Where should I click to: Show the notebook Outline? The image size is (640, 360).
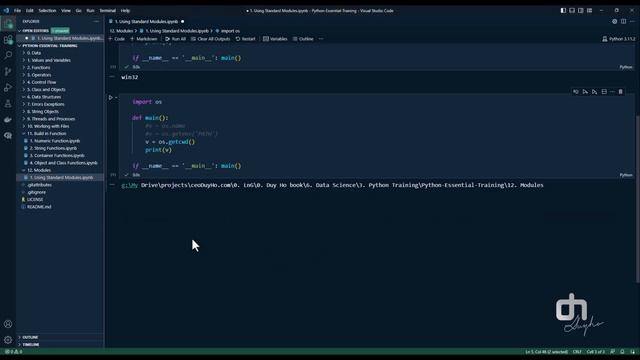pos(303,39)
